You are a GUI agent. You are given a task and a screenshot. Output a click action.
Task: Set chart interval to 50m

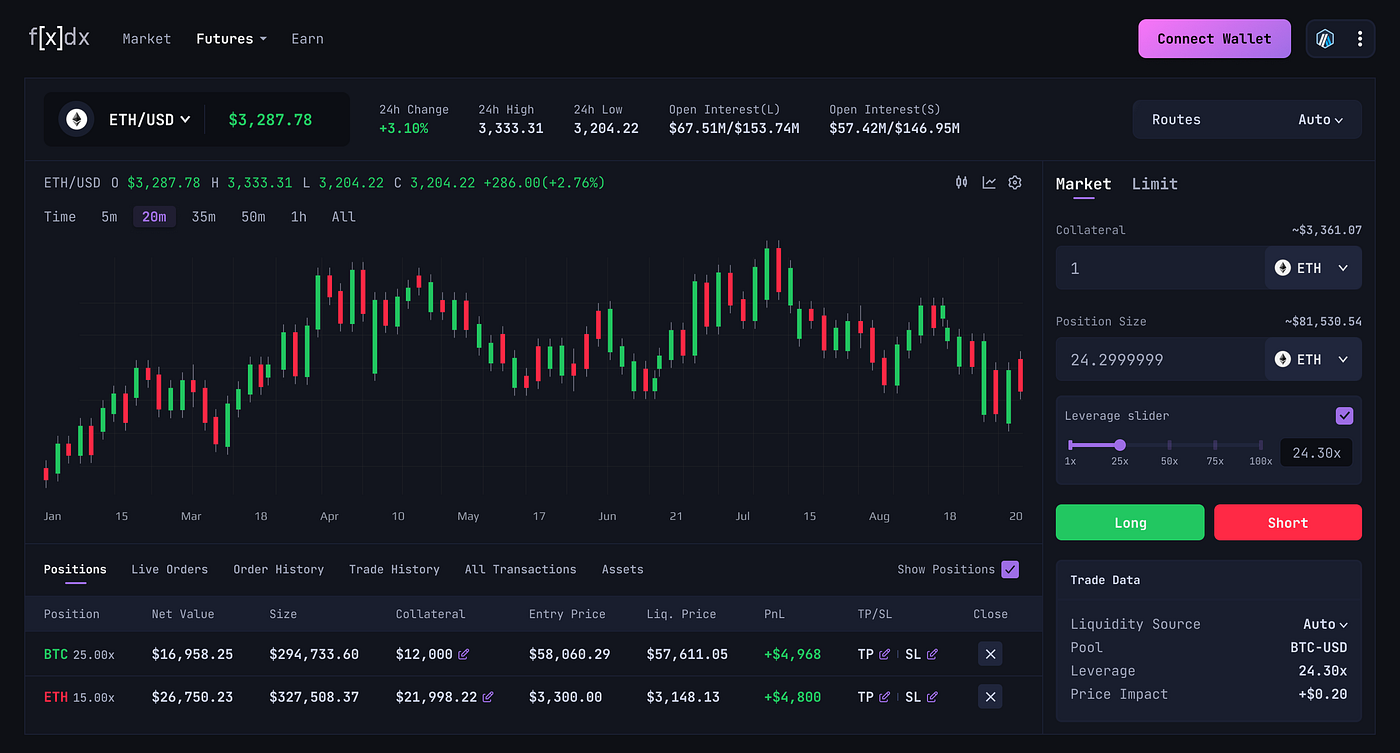[253, 217]
